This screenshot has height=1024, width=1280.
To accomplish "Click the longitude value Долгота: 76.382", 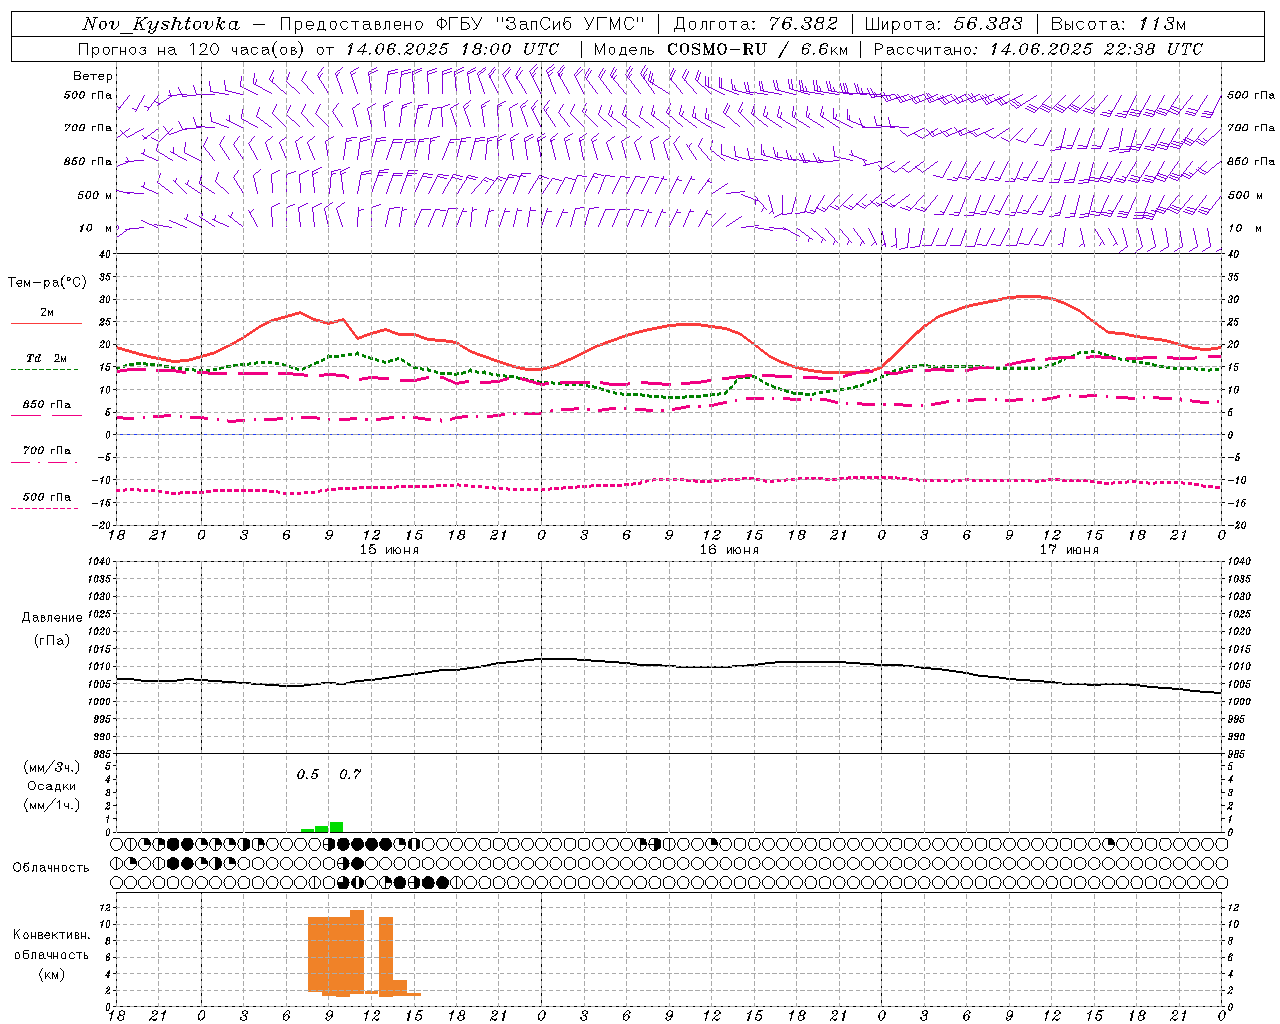I will tap(756, 24).
